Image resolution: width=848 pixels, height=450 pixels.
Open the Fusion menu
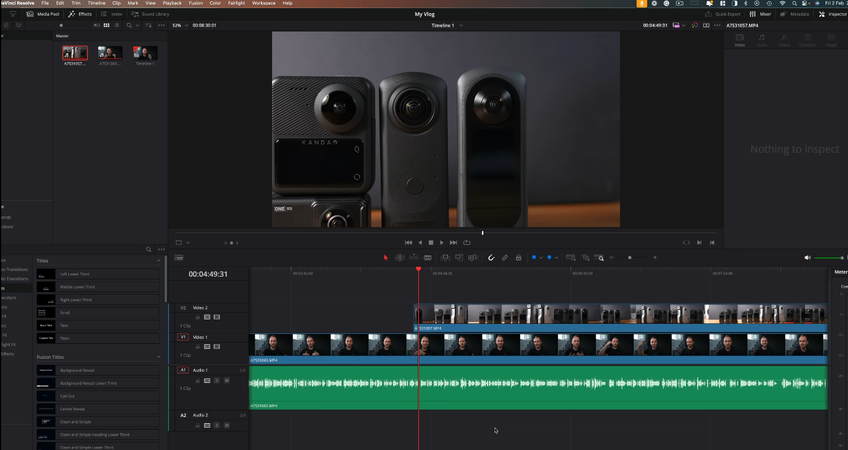point(196,3)
